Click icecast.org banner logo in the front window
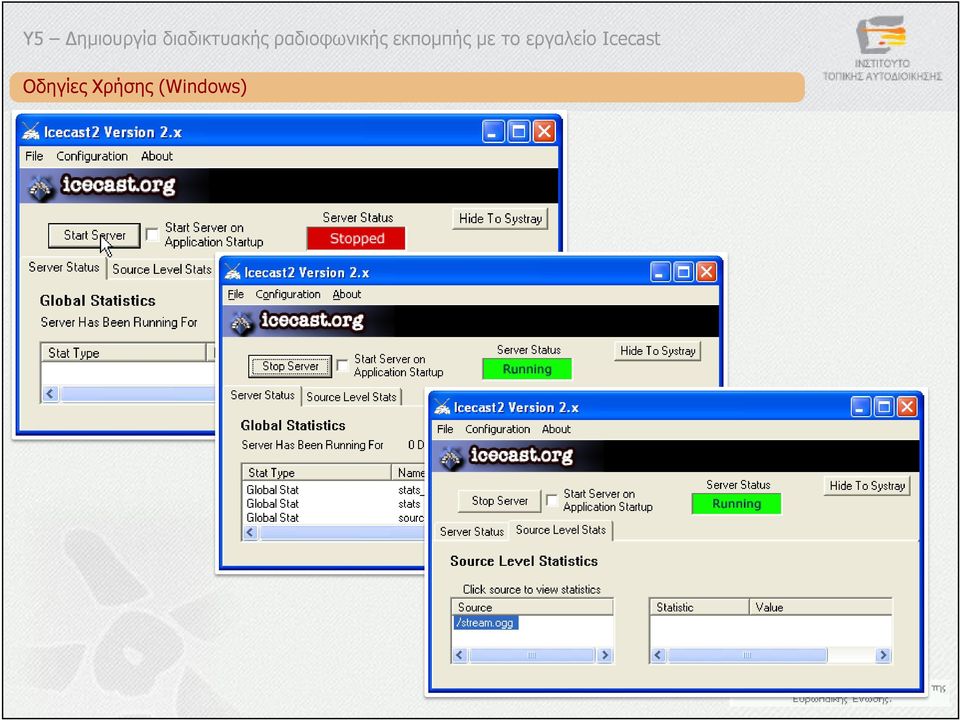The width and height of the screenshot is (960, 720). (507, 456)
